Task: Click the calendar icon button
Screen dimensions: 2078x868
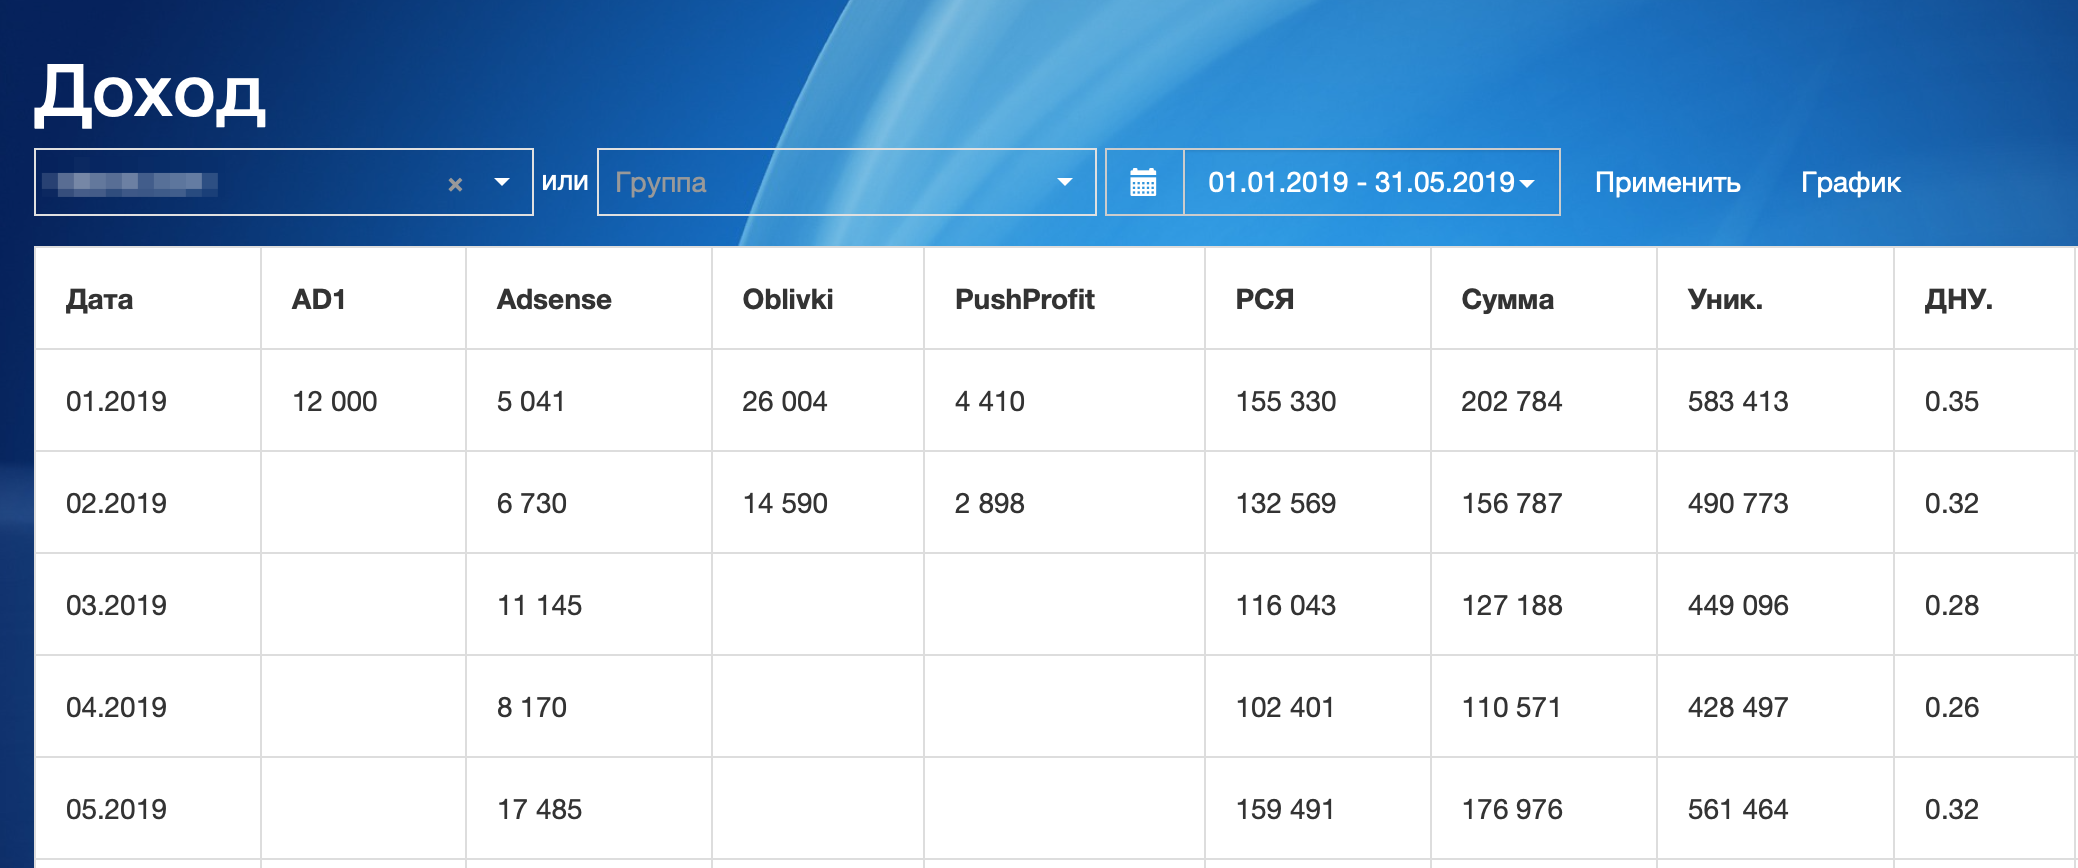Action: [x=1143, y=182]
